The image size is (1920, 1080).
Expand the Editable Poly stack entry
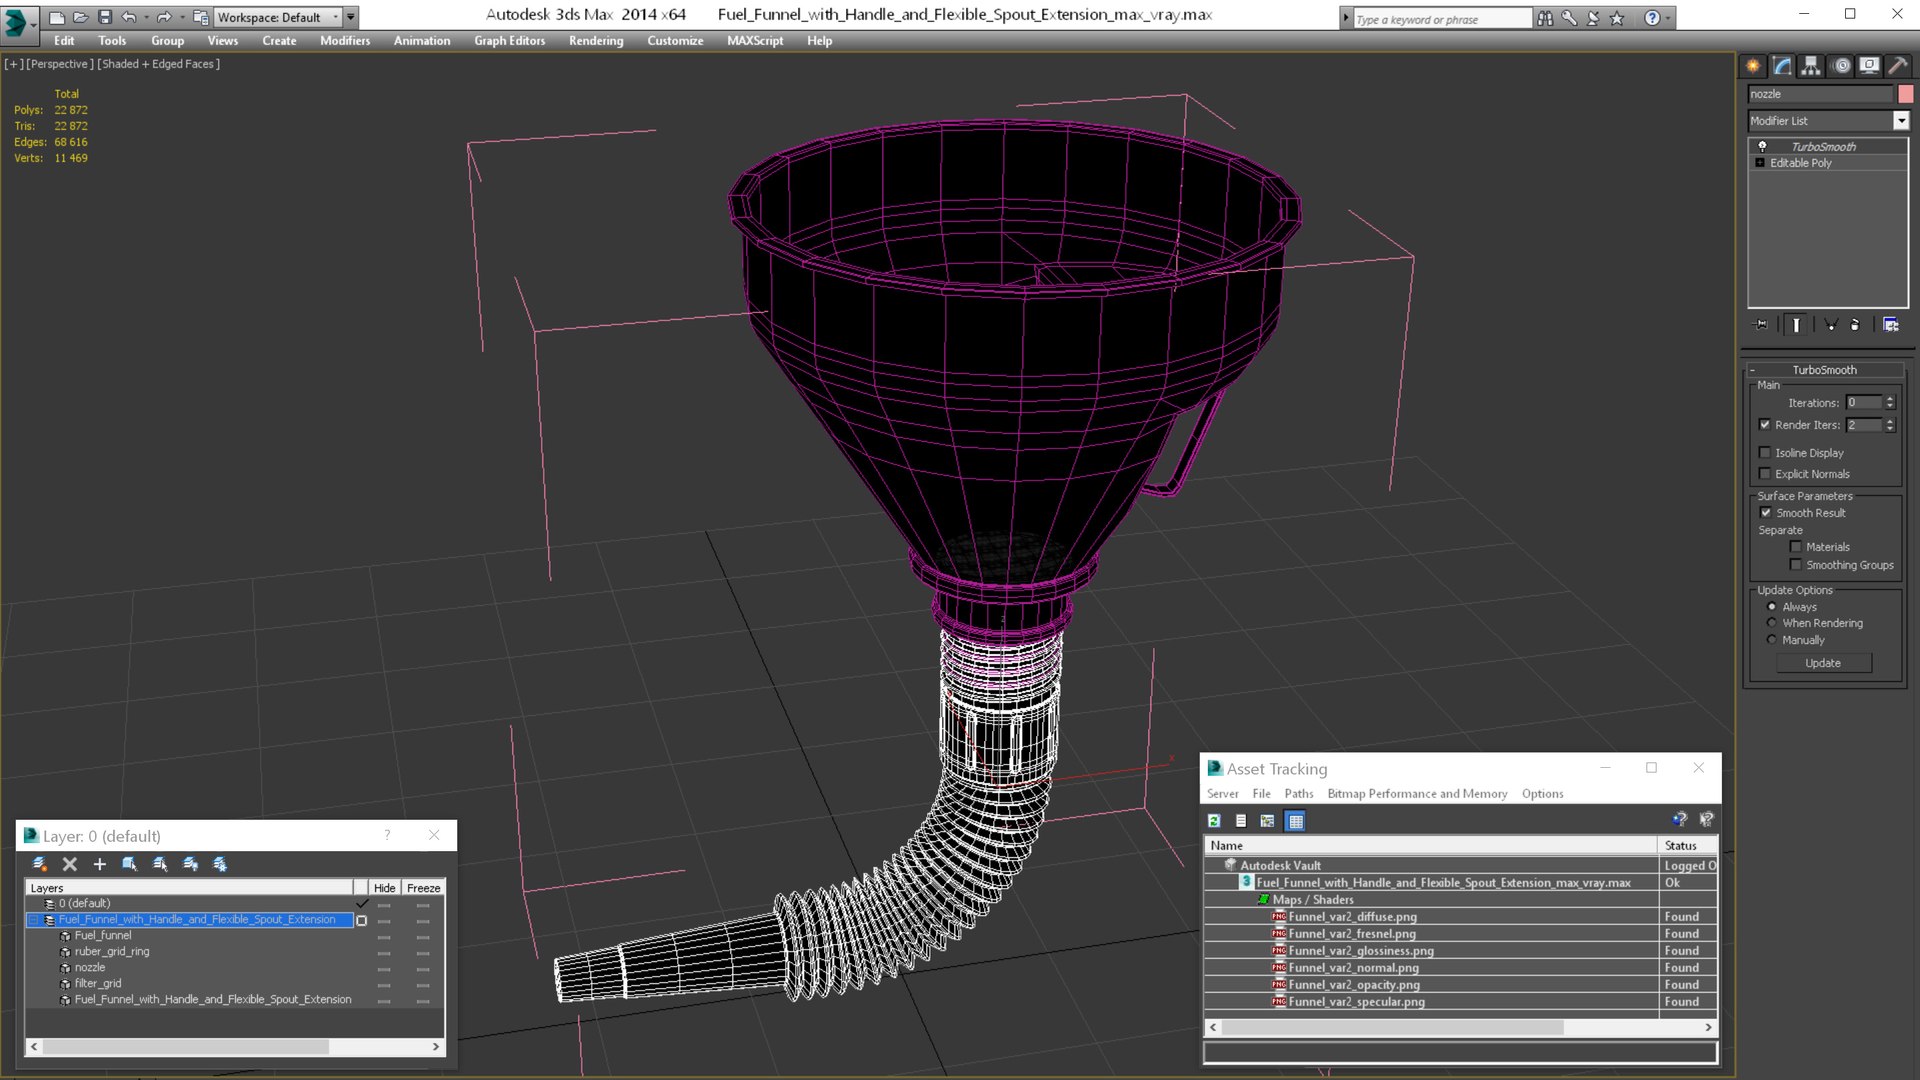pyautogui.click(x=1760, y=163)
